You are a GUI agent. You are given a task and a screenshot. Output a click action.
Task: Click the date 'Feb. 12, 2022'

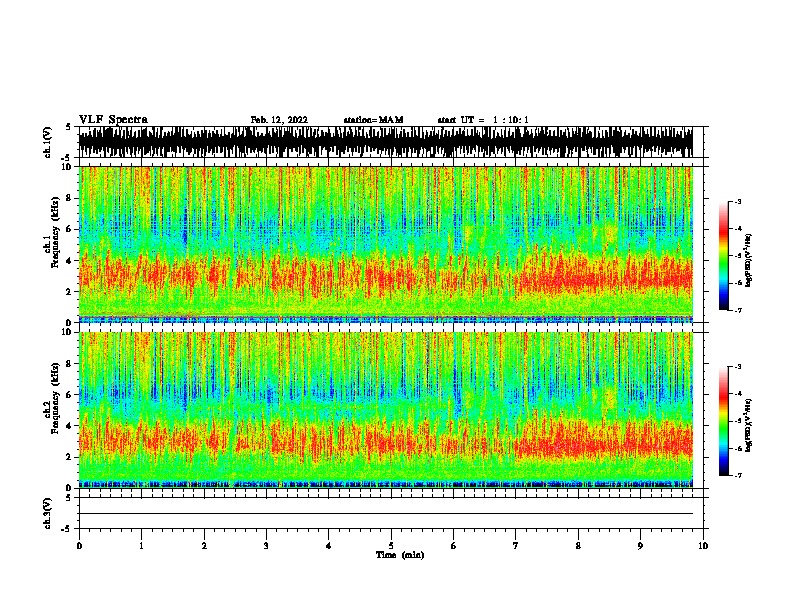(279, 120)
